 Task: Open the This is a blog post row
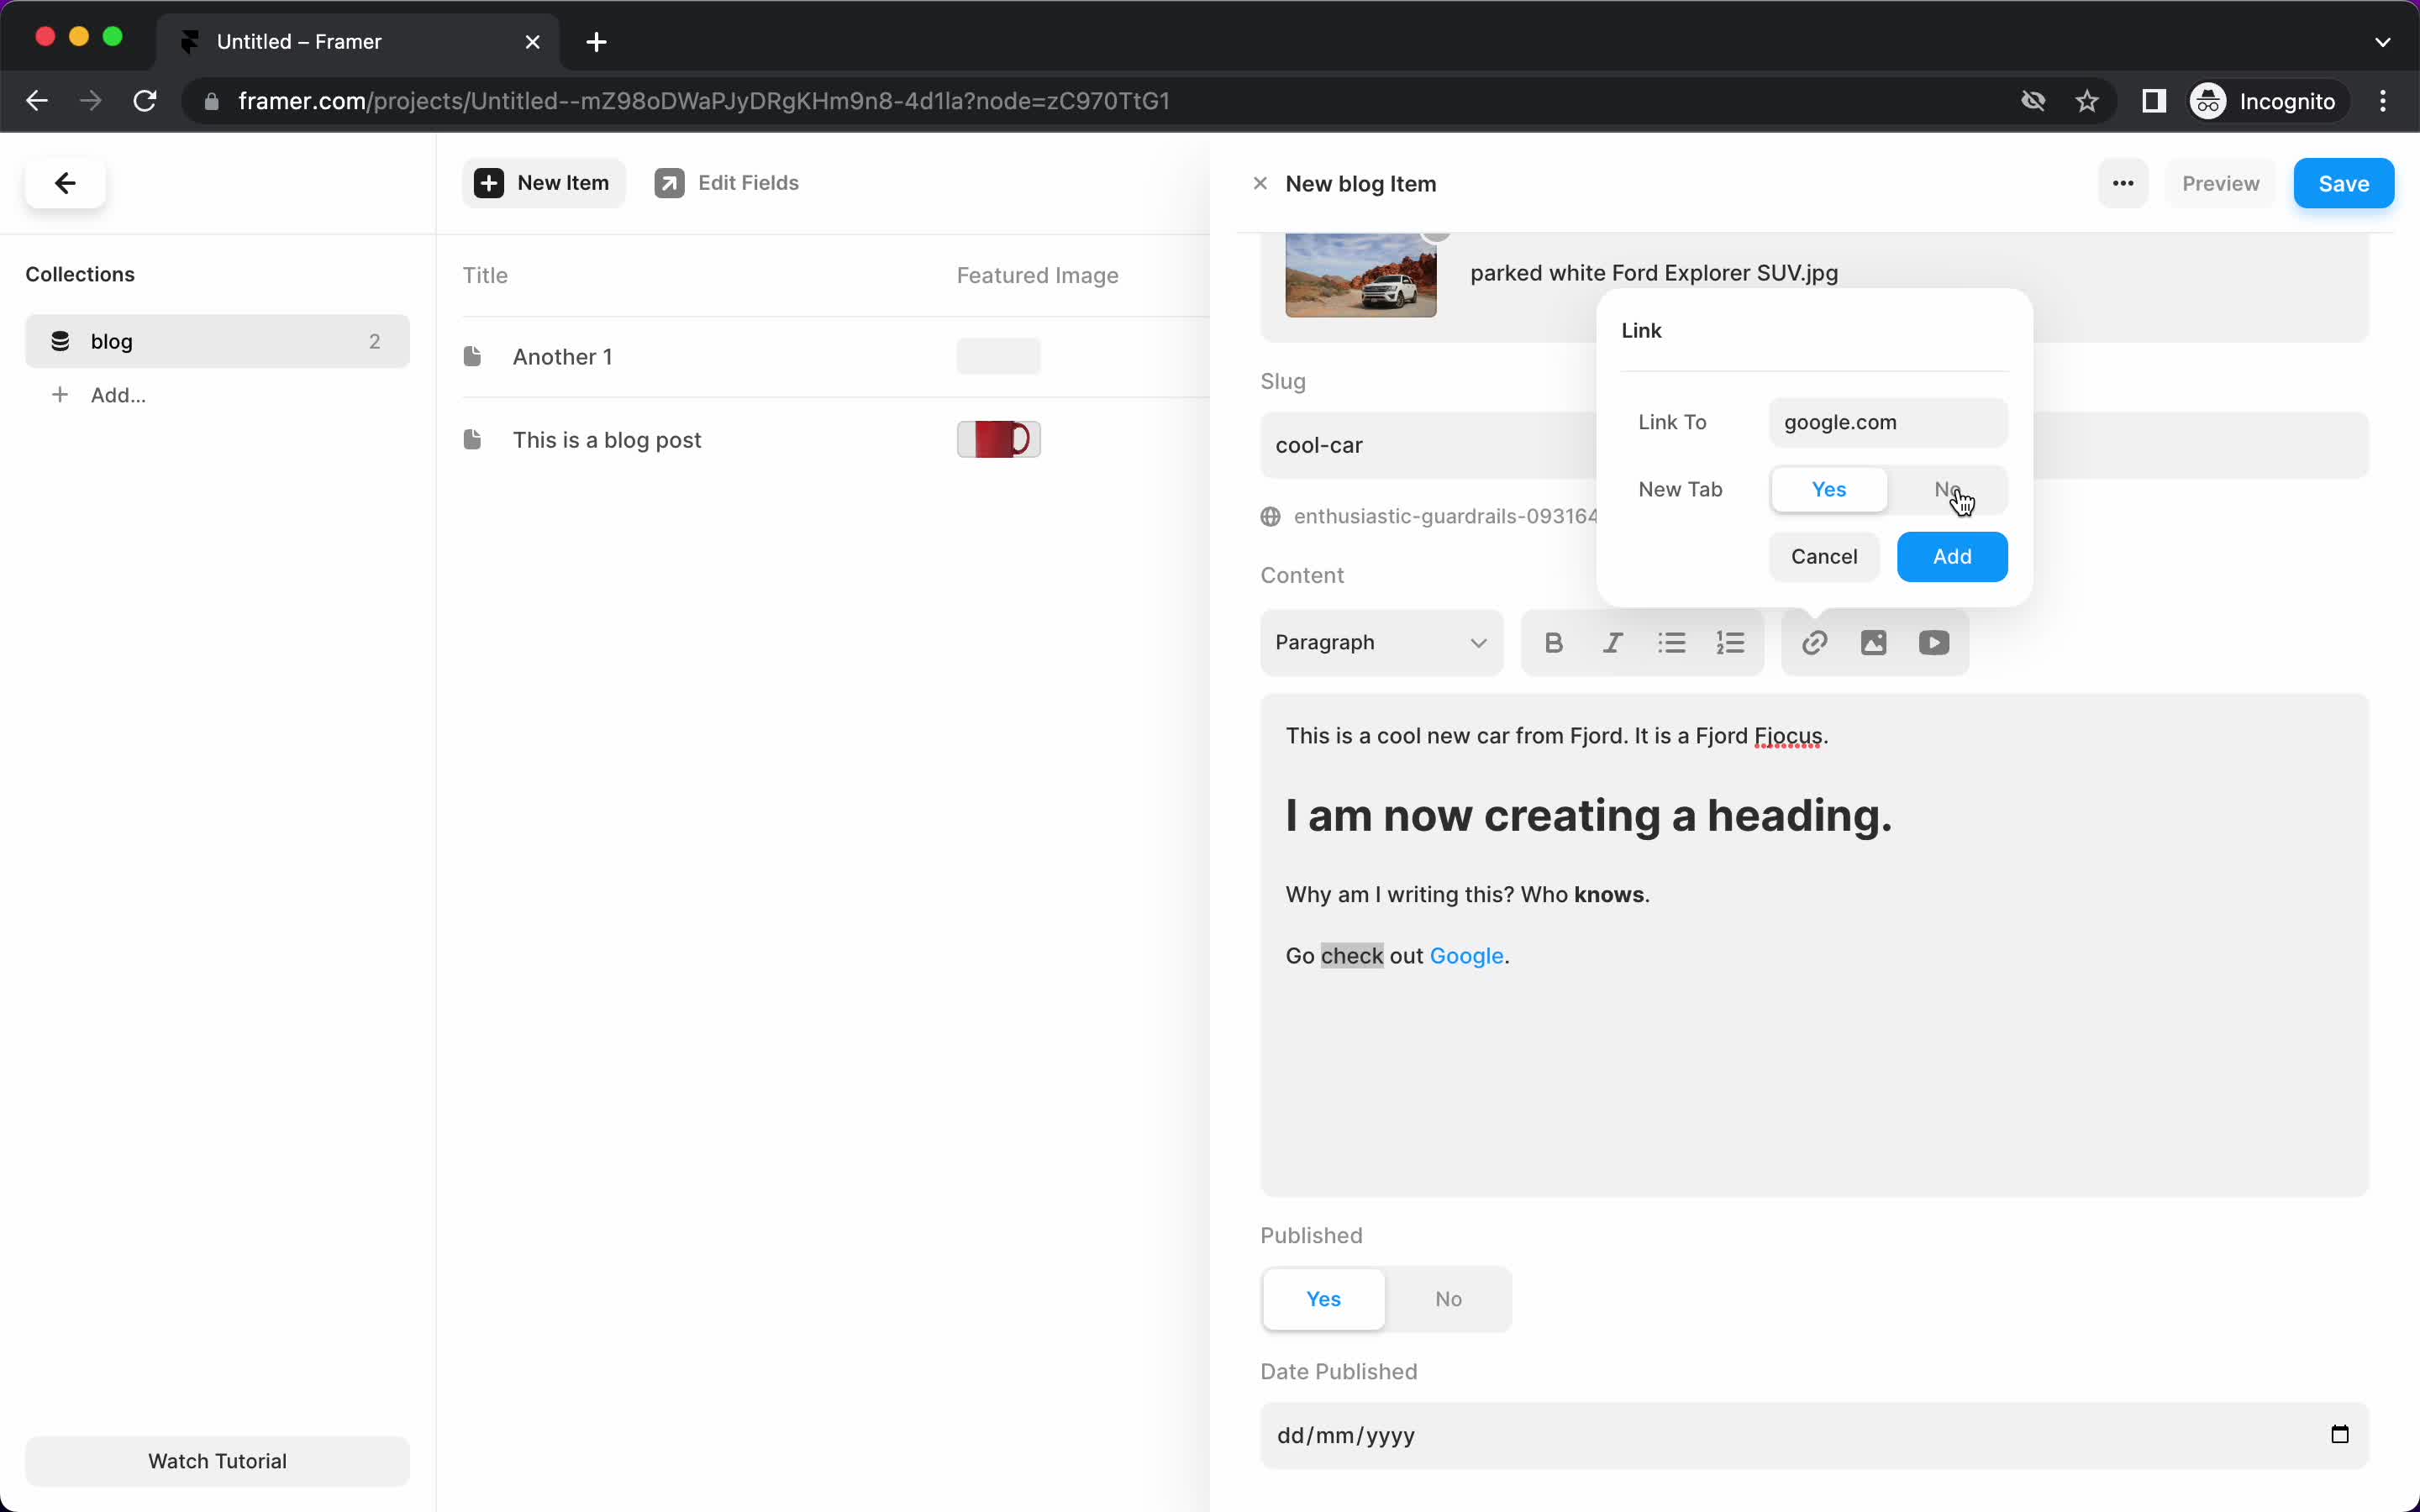pyautogui.click(x=836, y=440)
